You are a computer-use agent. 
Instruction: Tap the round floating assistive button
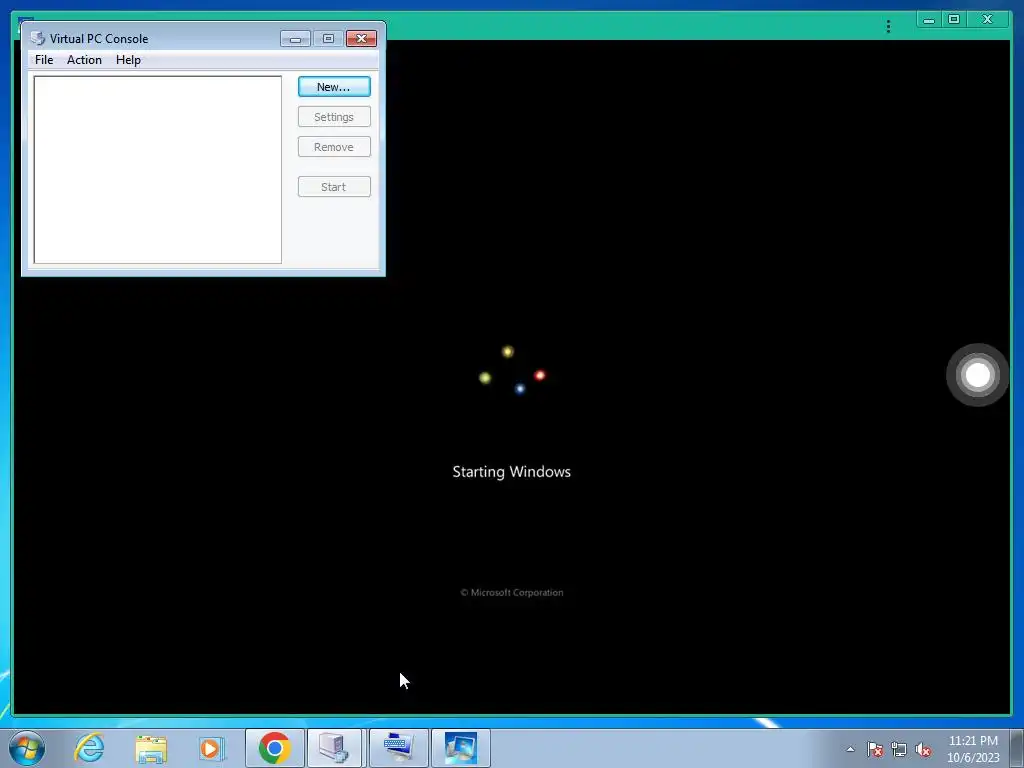pyautogui.click(x=978, y=375)
